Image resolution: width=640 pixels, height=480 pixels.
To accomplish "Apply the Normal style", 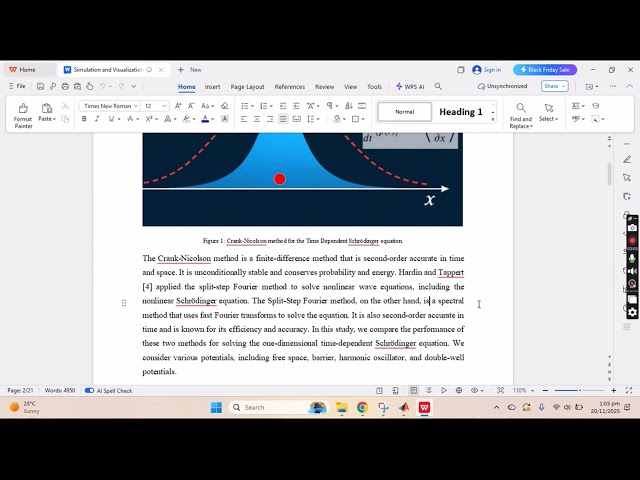I will click(404, 112).
